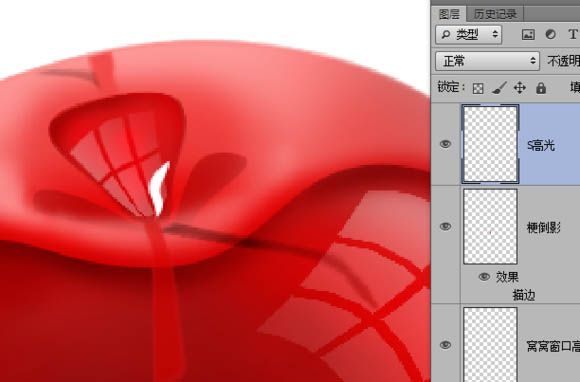Open the 正常 blend mode dropdown
580x382 pixels.
click(487, 61)
